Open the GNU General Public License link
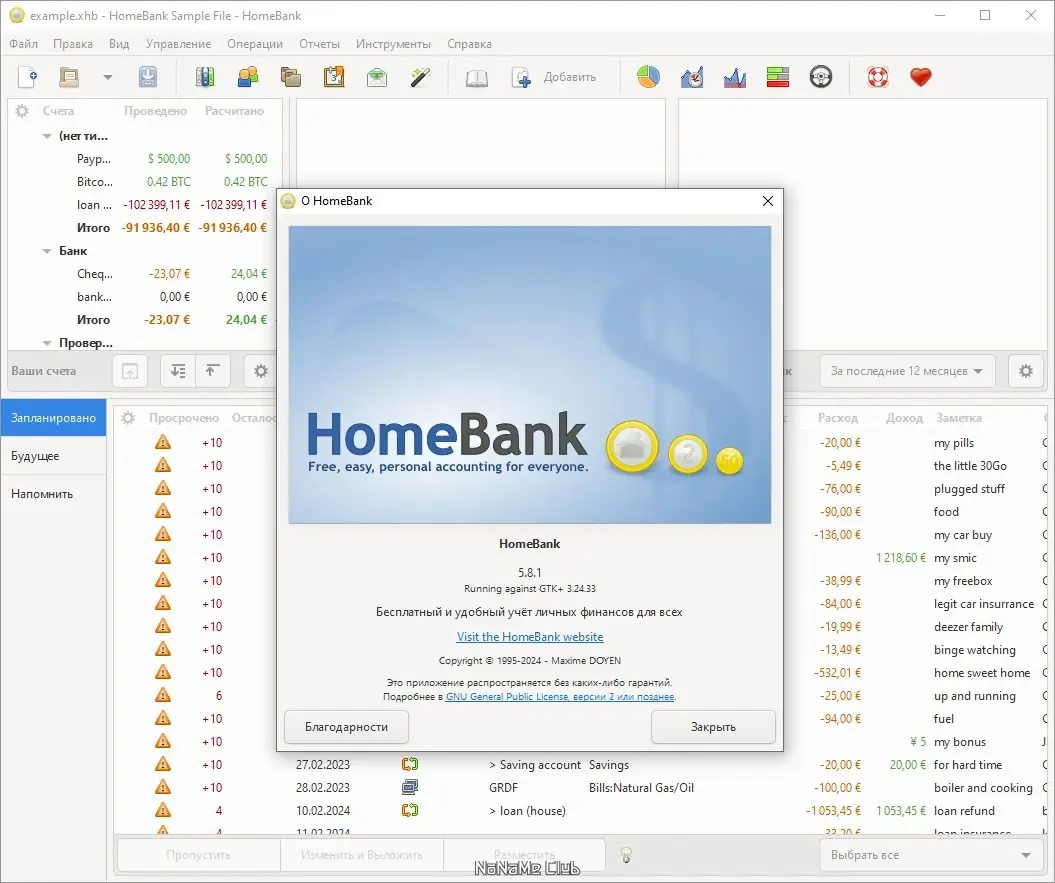 pyautogui.click(x=560, y=697)
